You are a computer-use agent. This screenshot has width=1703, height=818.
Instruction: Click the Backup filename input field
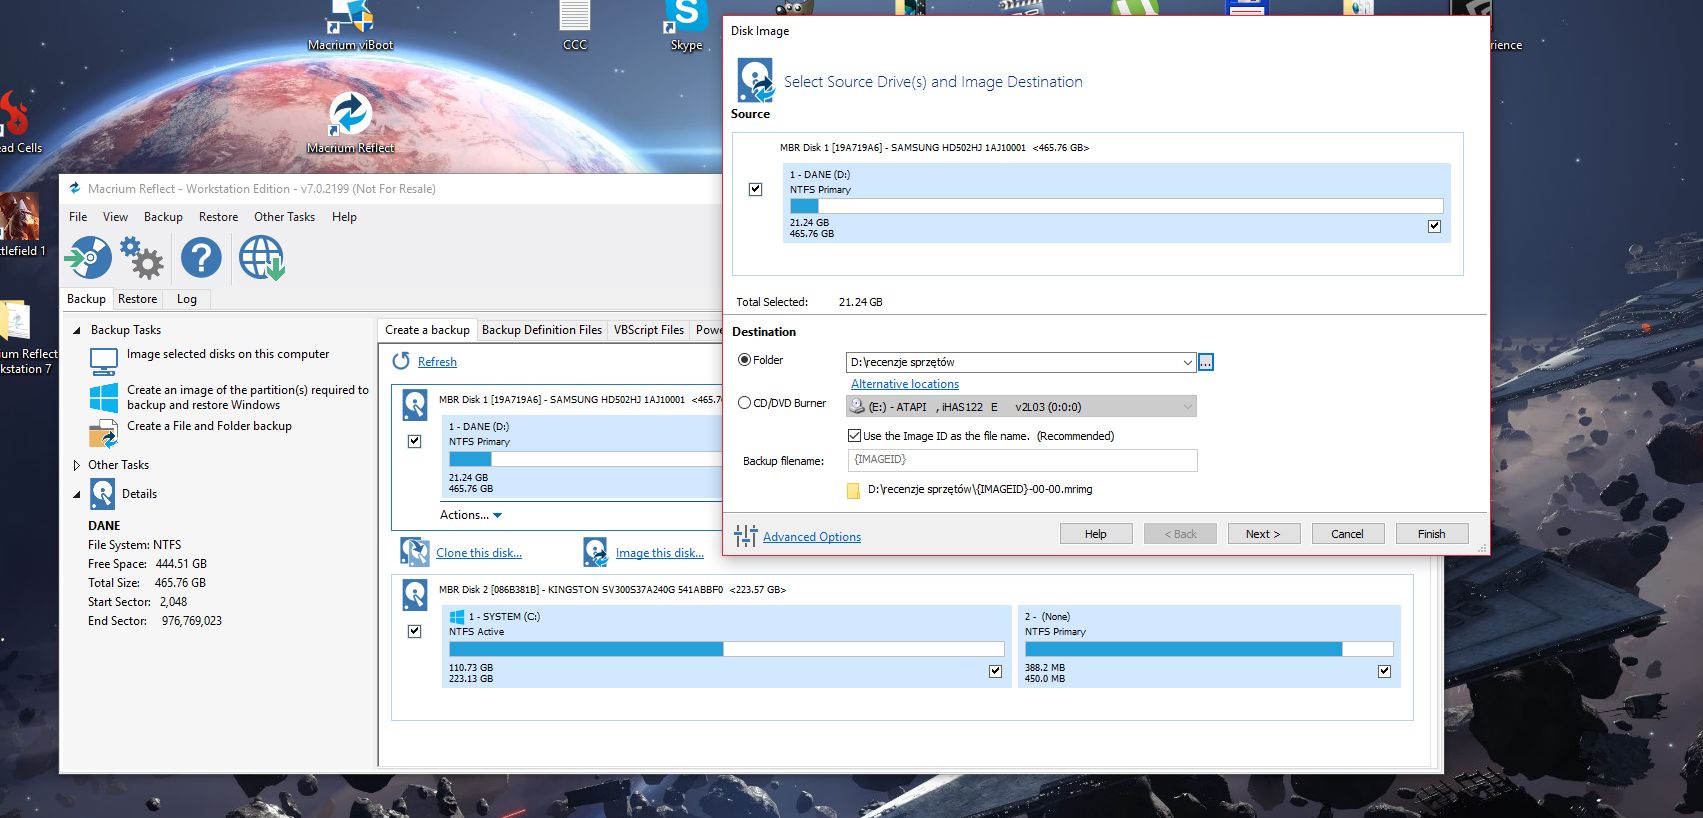(1022, 460)
